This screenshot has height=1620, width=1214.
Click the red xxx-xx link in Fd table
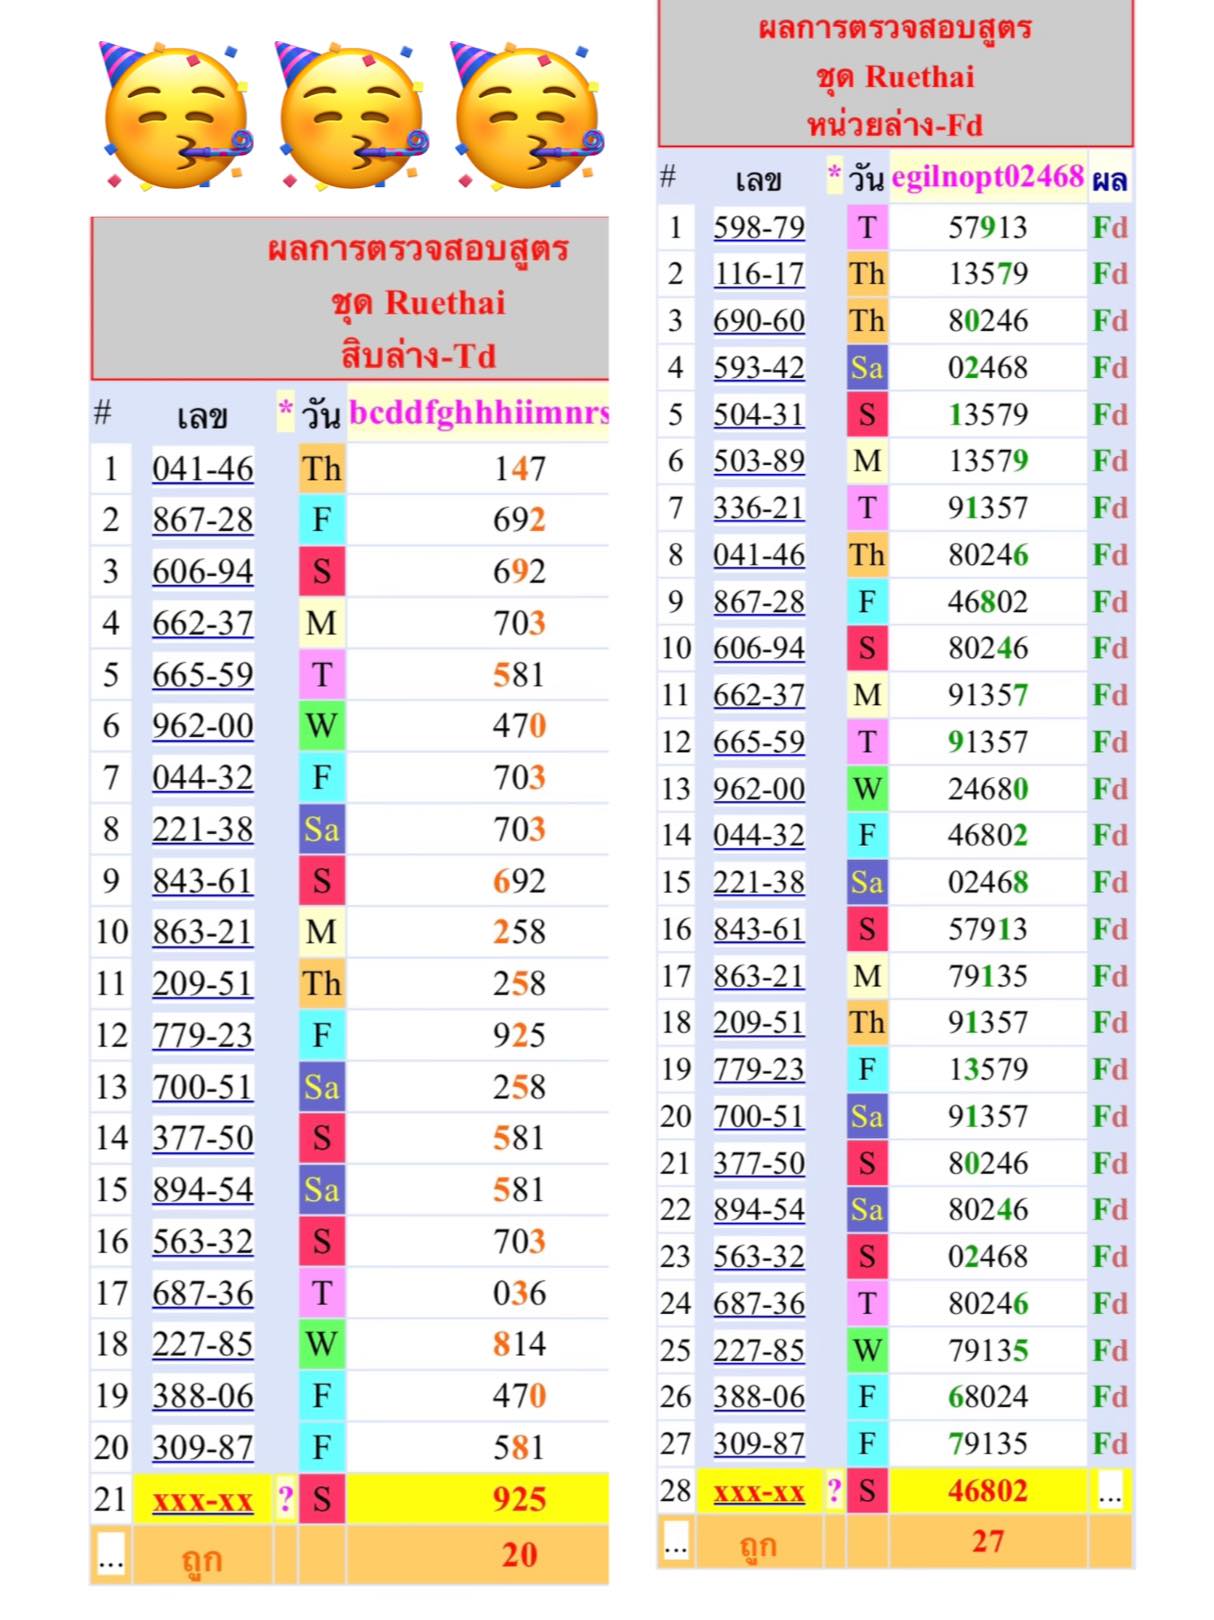coord(758,1492)
